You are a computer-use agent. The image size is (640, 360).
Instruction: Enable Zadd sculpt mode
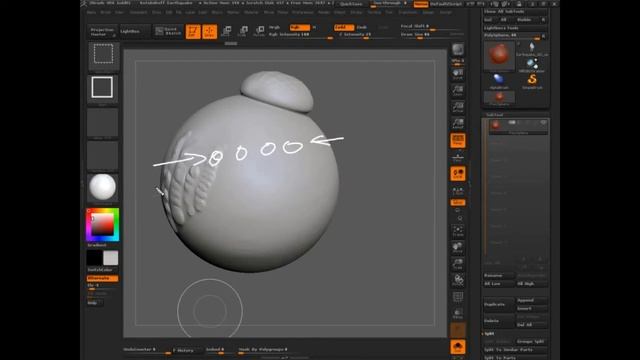[344, 27]
